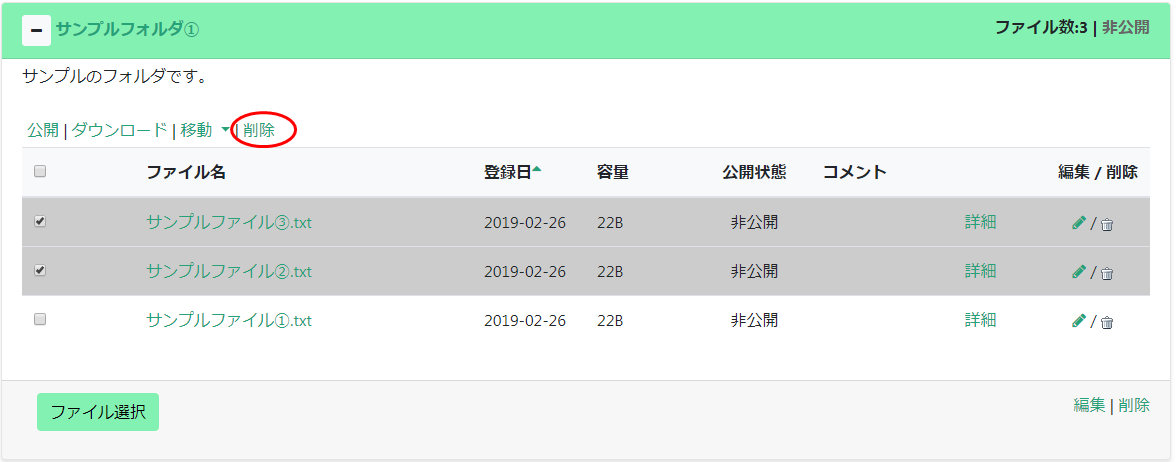Viewport: 1176px width, 462px height.
Task: Click trash icon for サンプルファイル③.txt
Action: pyautogui.click(x=1107, y=224)
